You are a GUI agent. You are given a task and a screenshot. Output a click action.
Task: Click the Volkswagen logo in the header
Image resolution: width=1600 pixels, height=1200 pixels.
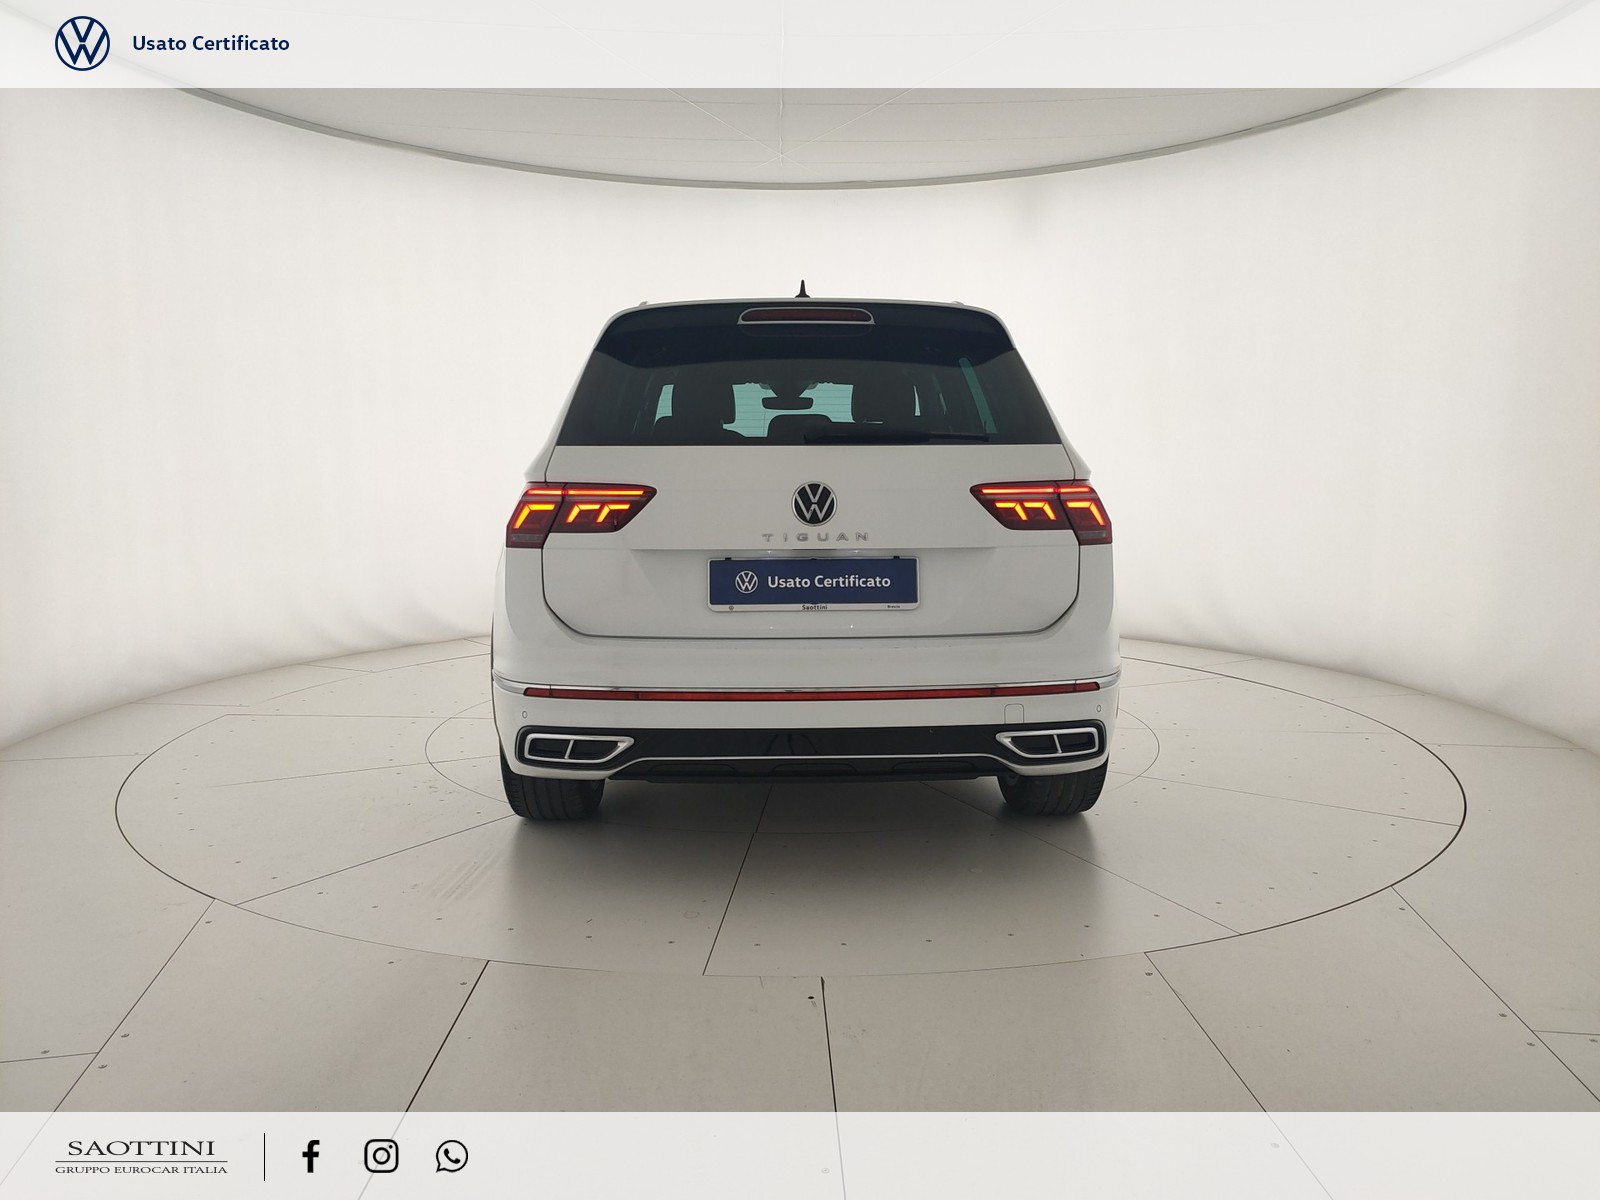(82, 43)
